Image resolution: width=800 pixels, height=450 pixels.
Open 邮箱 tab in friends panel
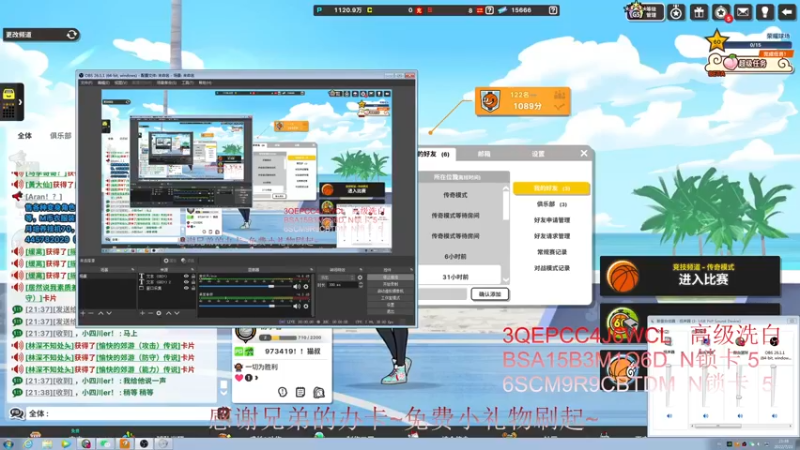pyautogui.click(x=484, y=154)
